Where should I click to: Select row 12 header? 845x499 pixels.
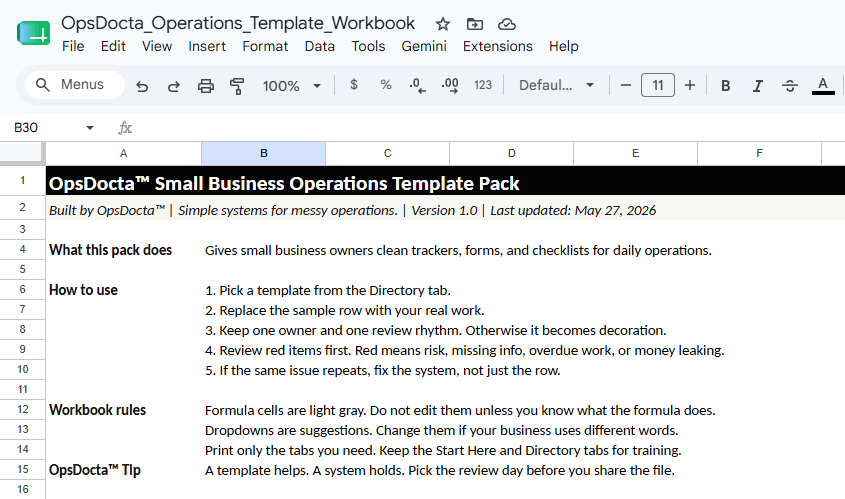click(23, 410)
